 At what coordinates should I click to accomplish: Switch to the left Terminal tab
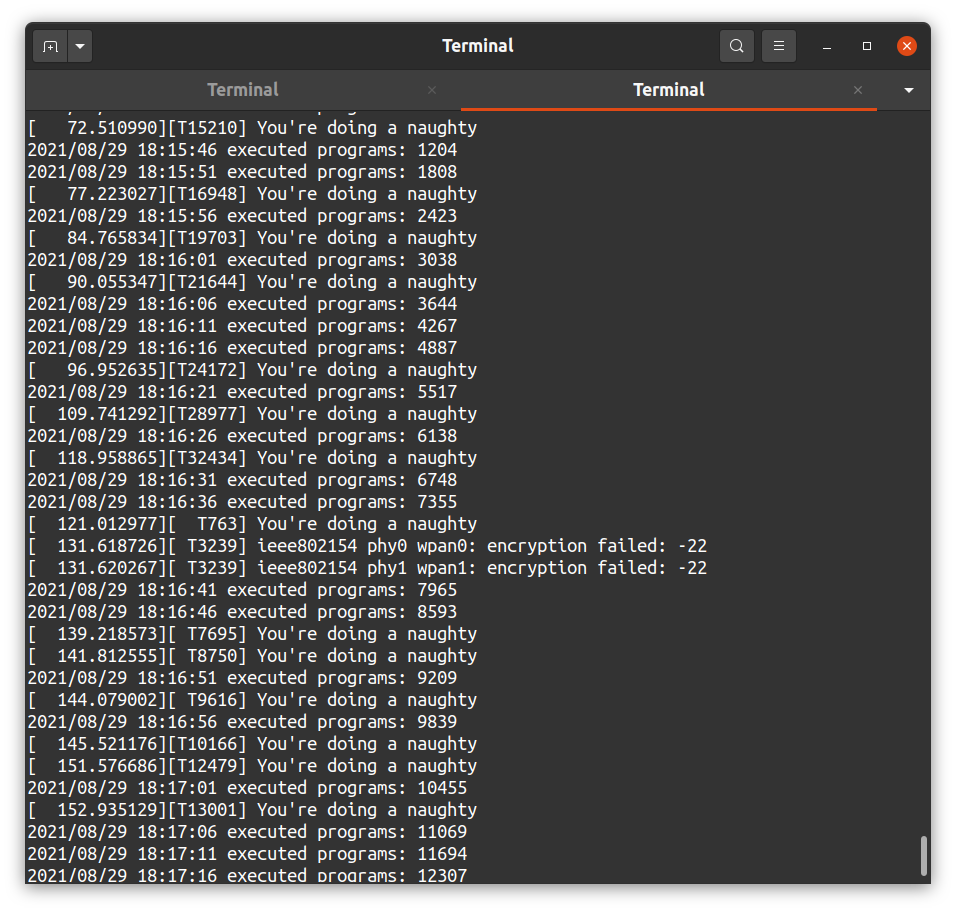(x=242, y=89)
